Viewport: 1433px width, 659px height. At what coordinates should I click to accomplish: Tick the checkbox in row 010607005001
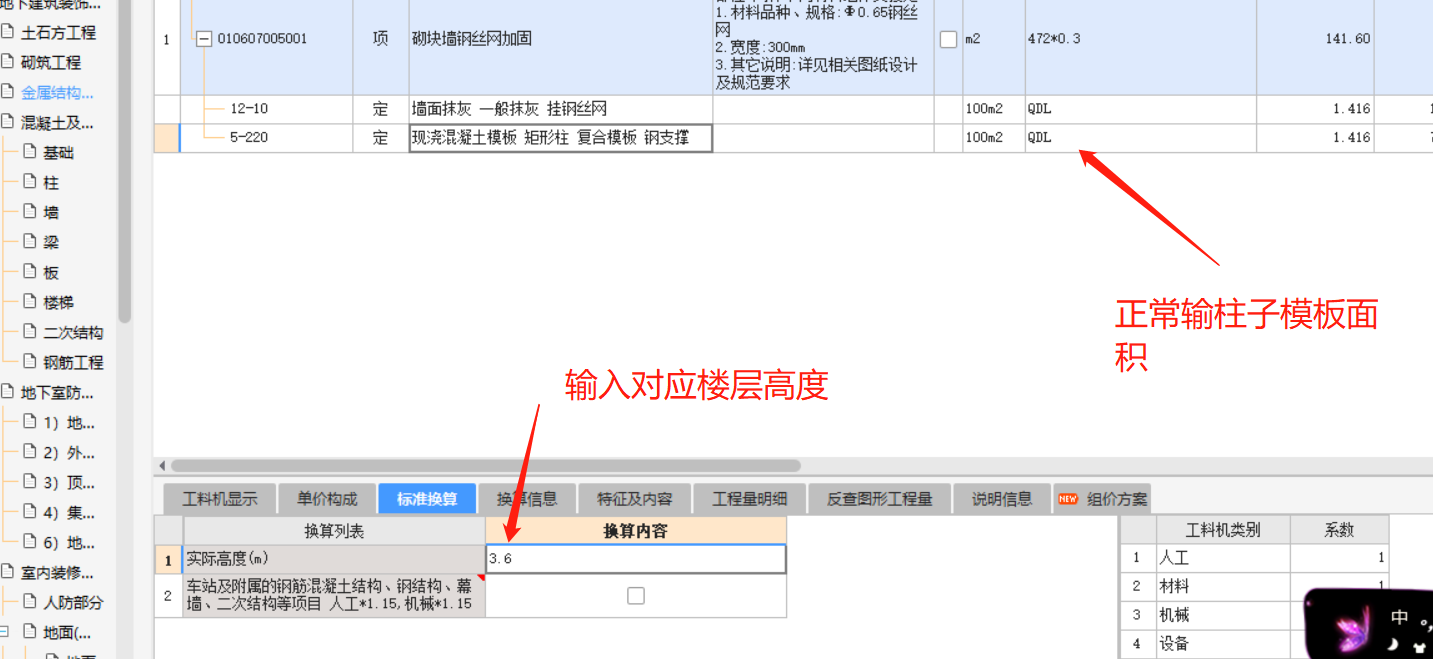click(x=948, y=39)
